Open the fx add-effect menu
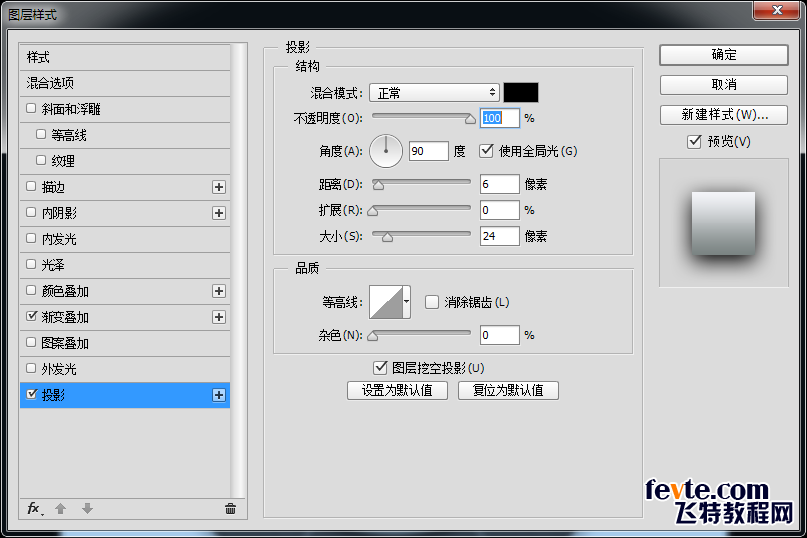Screen dimensions: 807x538 click(x=35, y=509)
